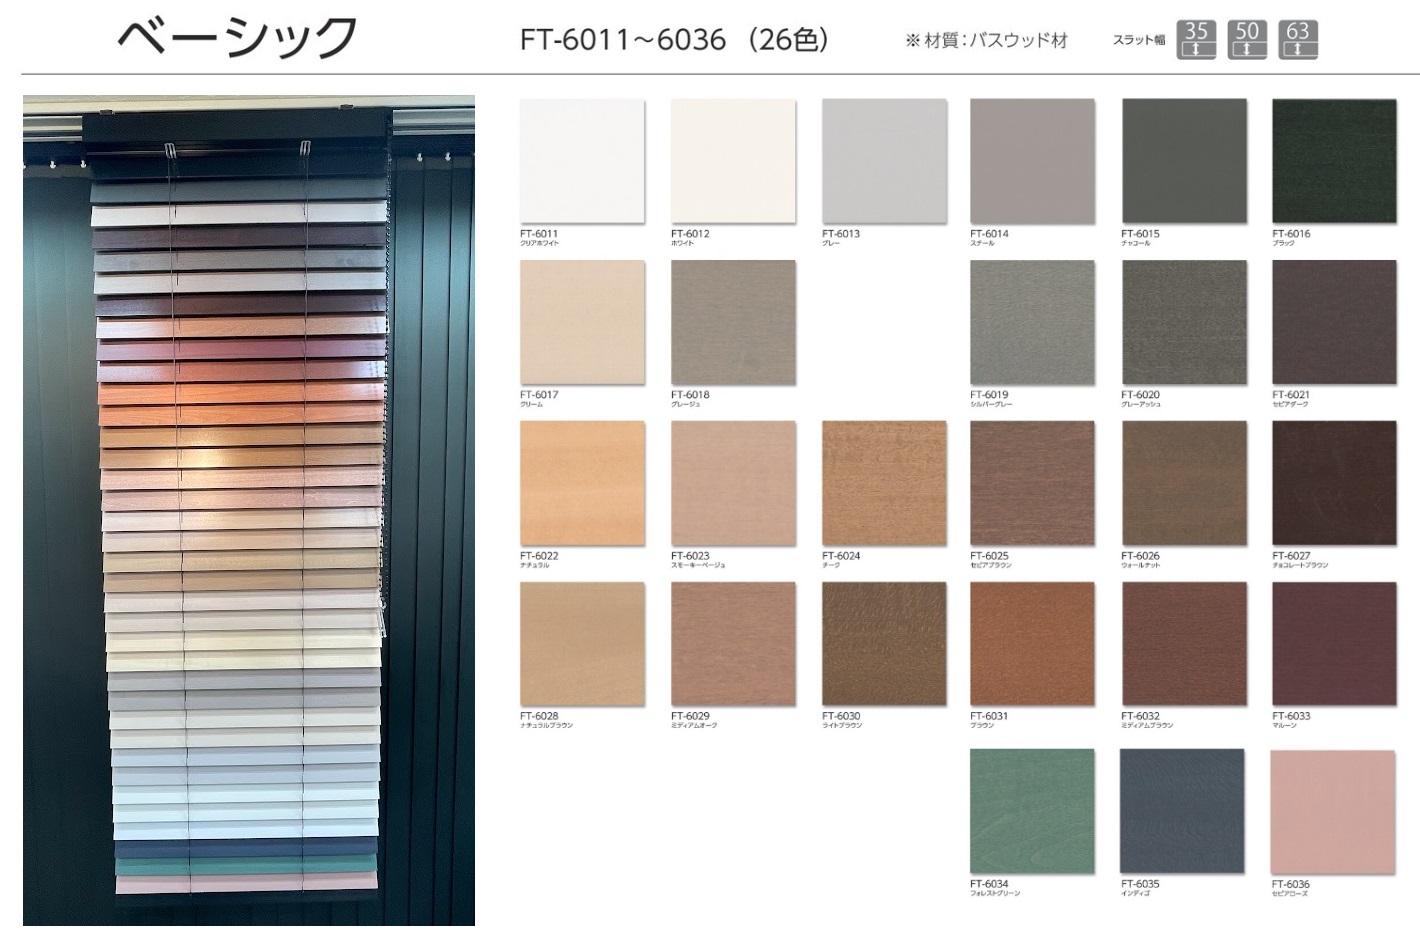The width and height of the screenshot is (1420, 934).
Task: Select the 63 slat width icon
Action: 1298,39
